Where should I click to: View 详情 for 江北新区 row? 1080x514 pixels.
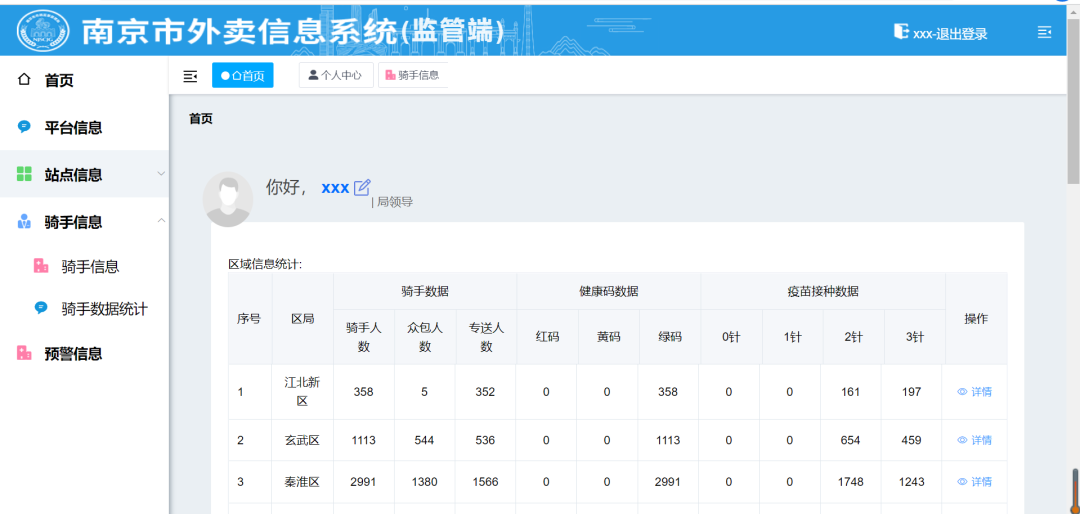[x=975, y=392]
